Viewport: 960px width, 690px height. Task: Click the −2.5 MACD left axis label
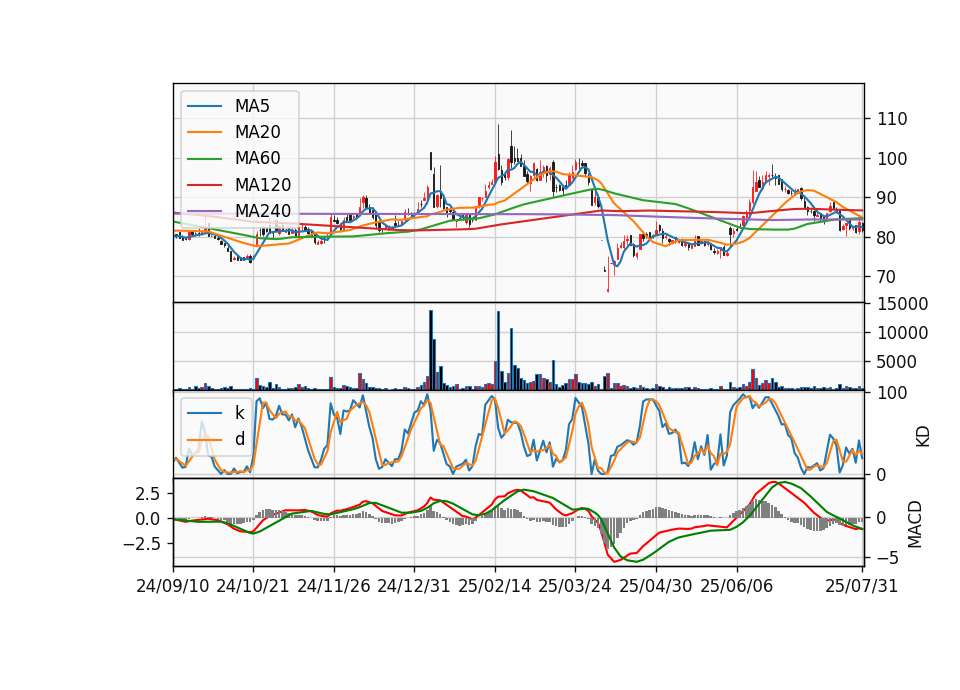[x=142, y=544]
